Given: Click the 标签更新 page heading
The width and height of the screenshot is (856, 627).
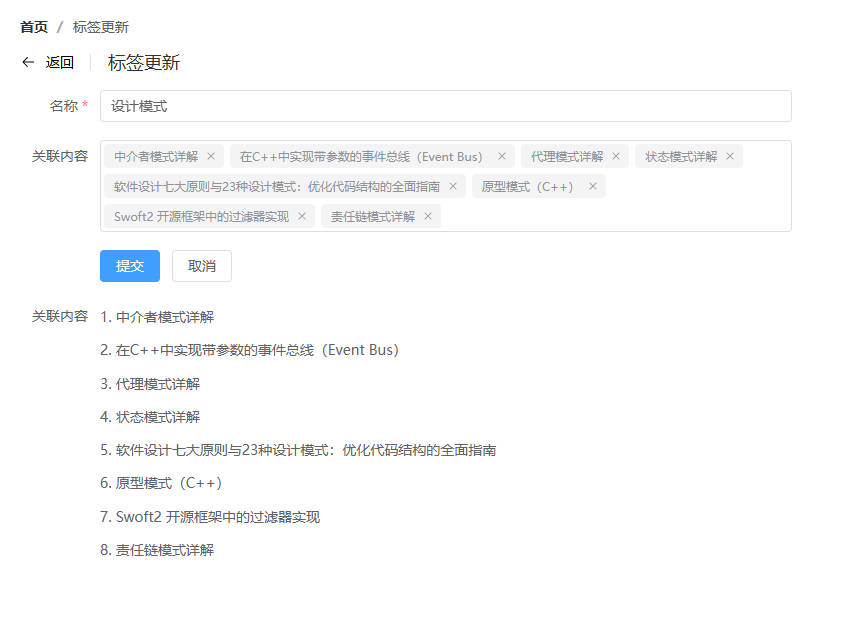Looking at the screenshot, I should (x=144, y=62).
